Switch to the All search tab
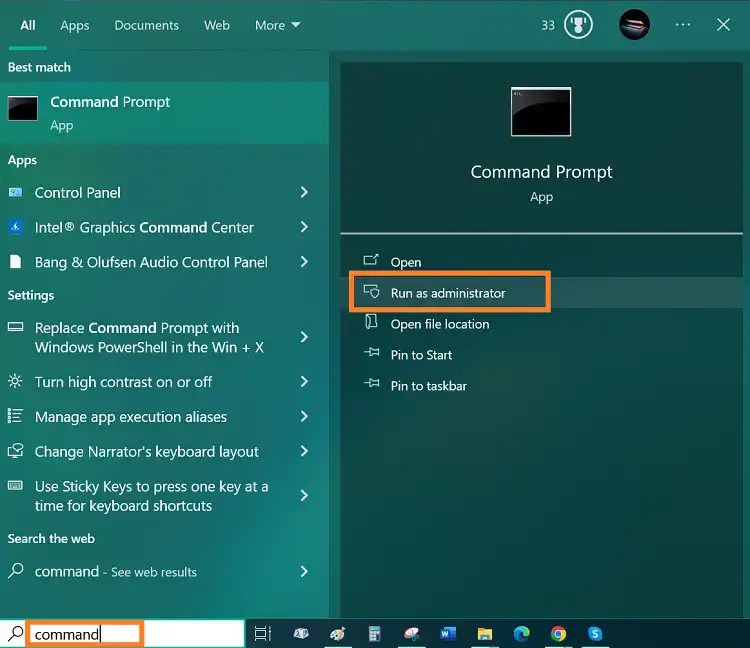Screen dimensions: 750x648 pyautogui.click(x=28, y=25)
